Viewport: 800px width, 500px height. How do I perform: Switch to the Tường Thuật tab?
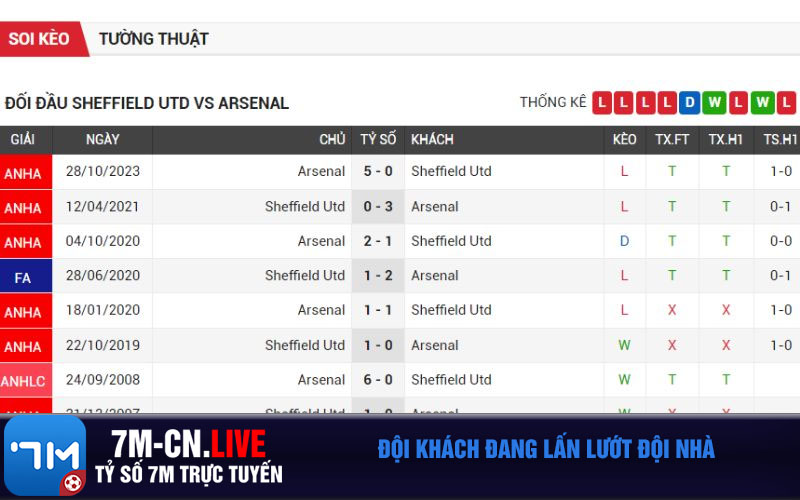[x=154, y=39]
